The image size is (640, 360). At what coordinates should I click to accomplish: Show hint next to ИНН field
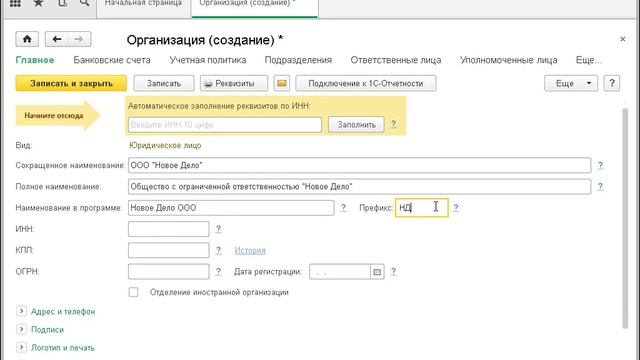(218, 229)
